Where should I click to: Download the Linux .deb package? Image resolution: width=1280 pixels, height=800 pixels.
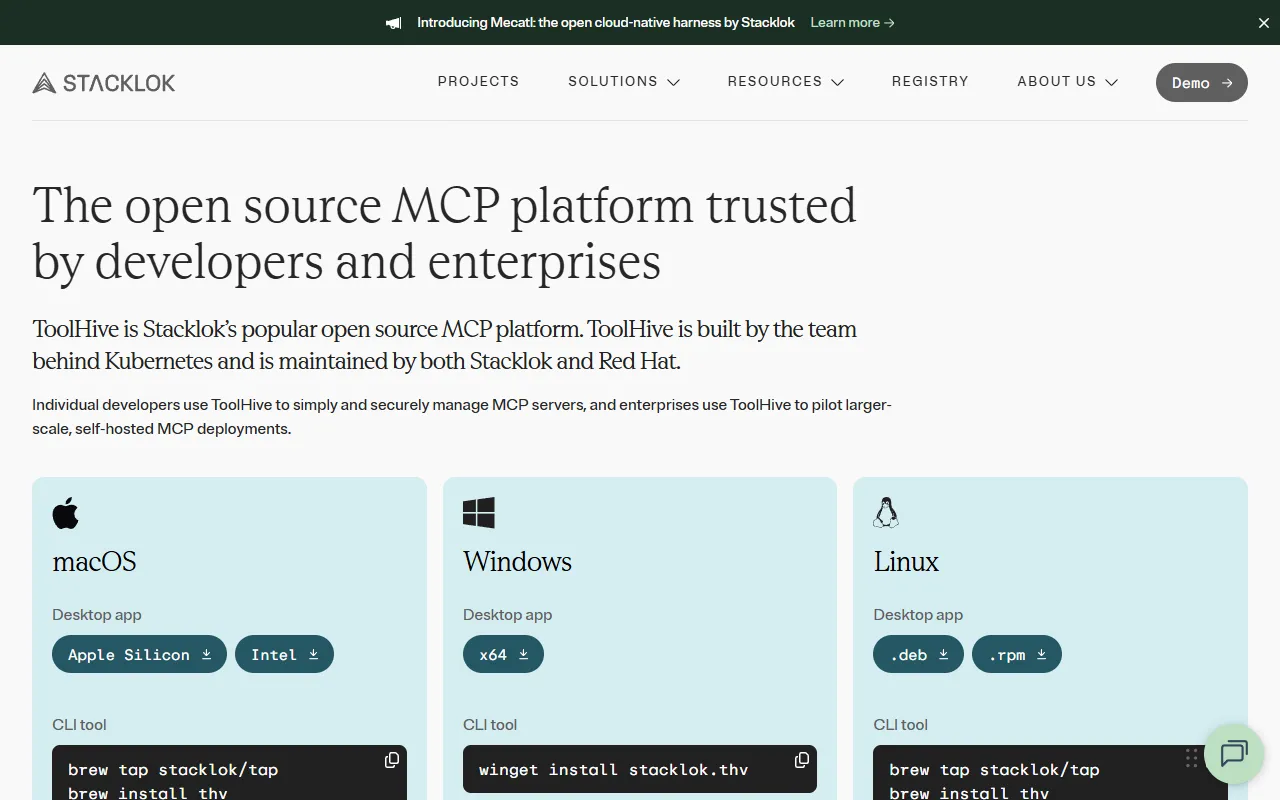[x=918, y=654]
